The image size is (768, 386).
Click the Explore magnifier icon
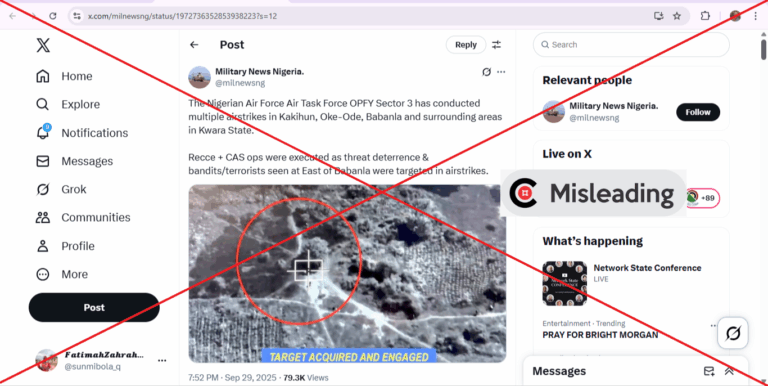43,104
